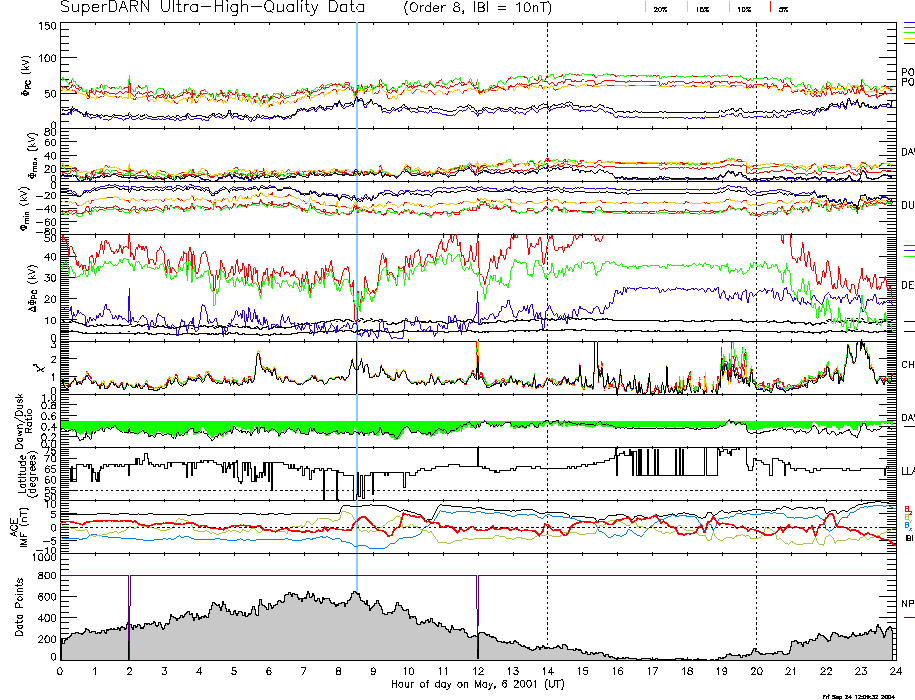
Task: Click the light-blue vertical cursor line
Action: point(357,300)
